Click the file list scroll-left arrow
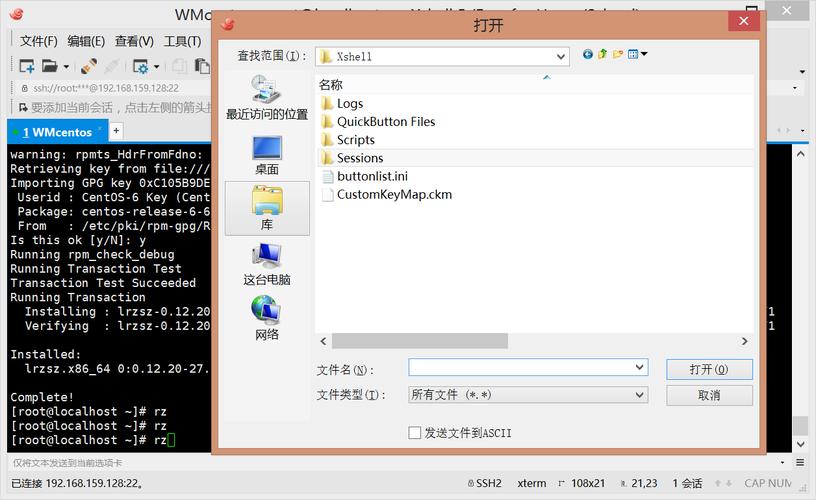816x500 pixels. click(x=323, y=341)
